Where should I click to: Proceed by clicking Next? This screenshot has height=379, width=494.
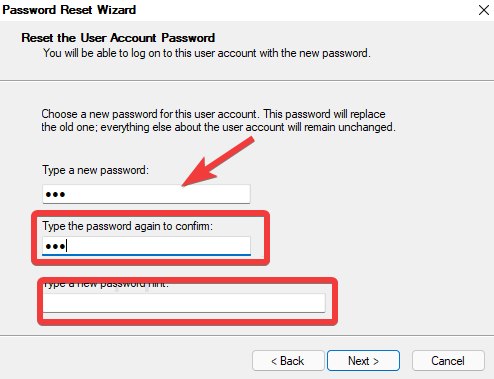pyautogui.click(x=363, y=361)
